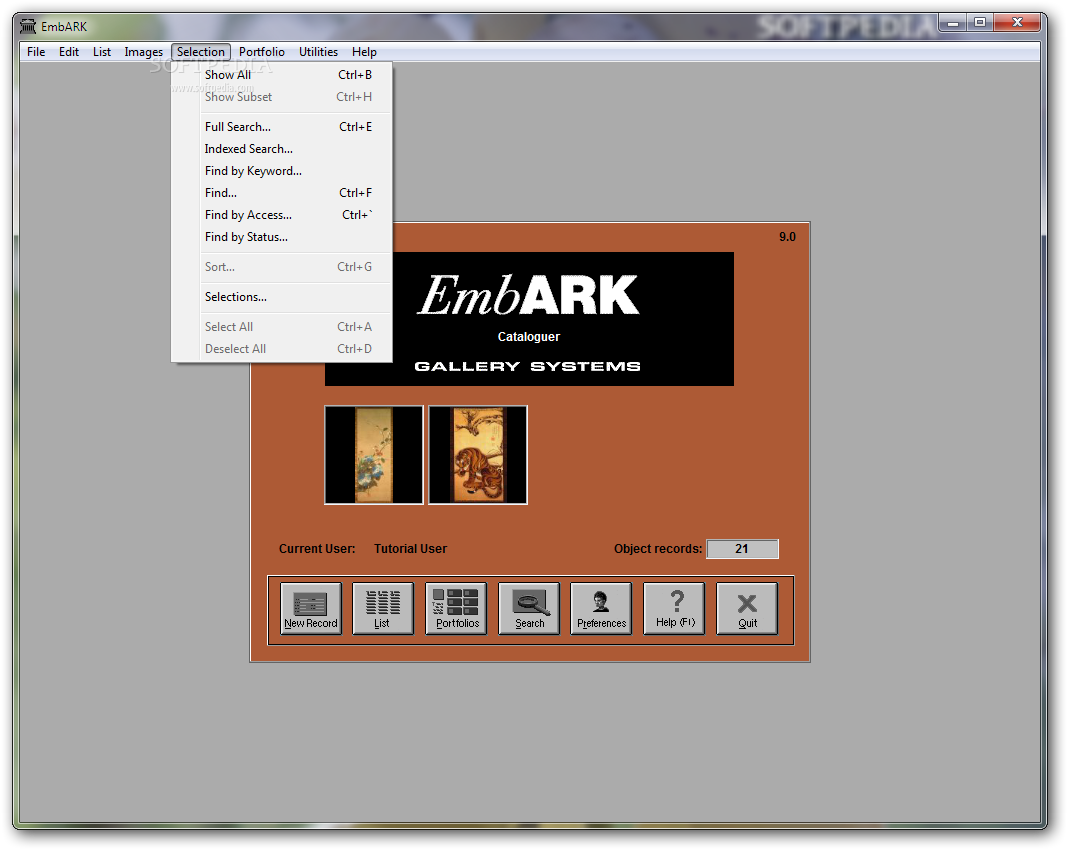Click the Help (F1) question mark button

(675, 608)
